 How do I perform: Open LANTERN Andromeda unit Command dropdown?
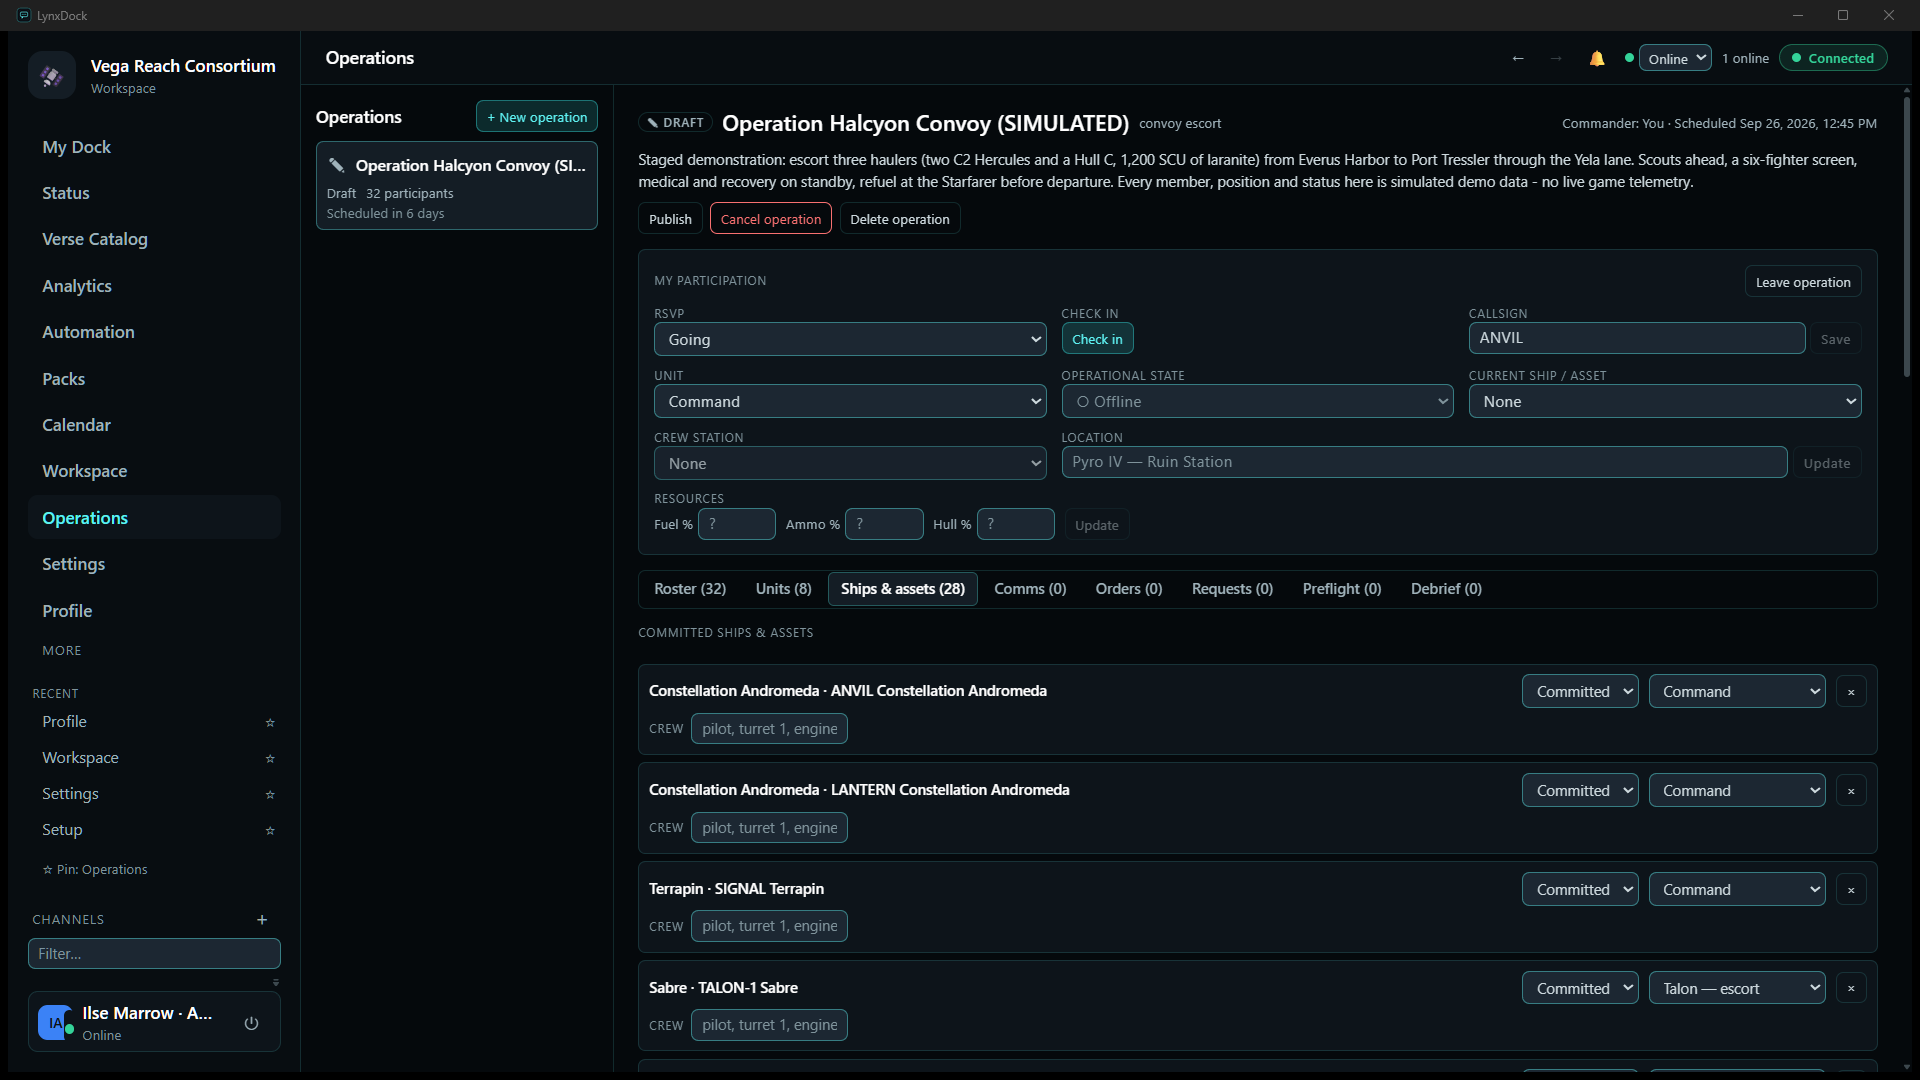click(1737, 791)
